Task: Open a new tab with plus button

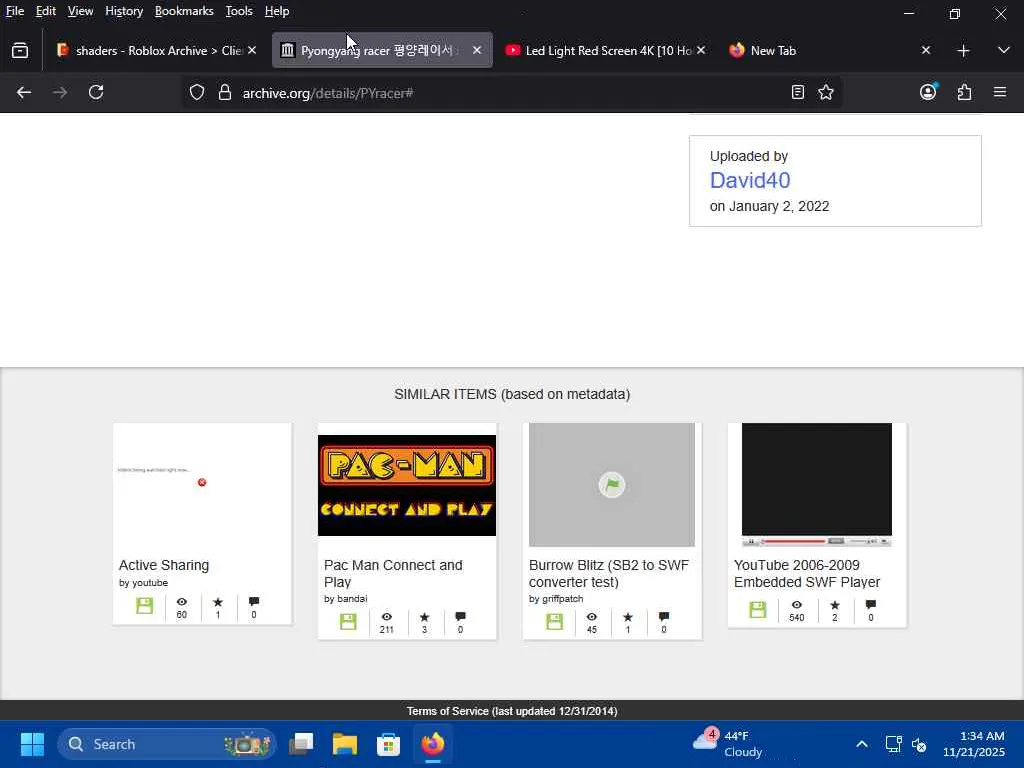Action: 963,50
